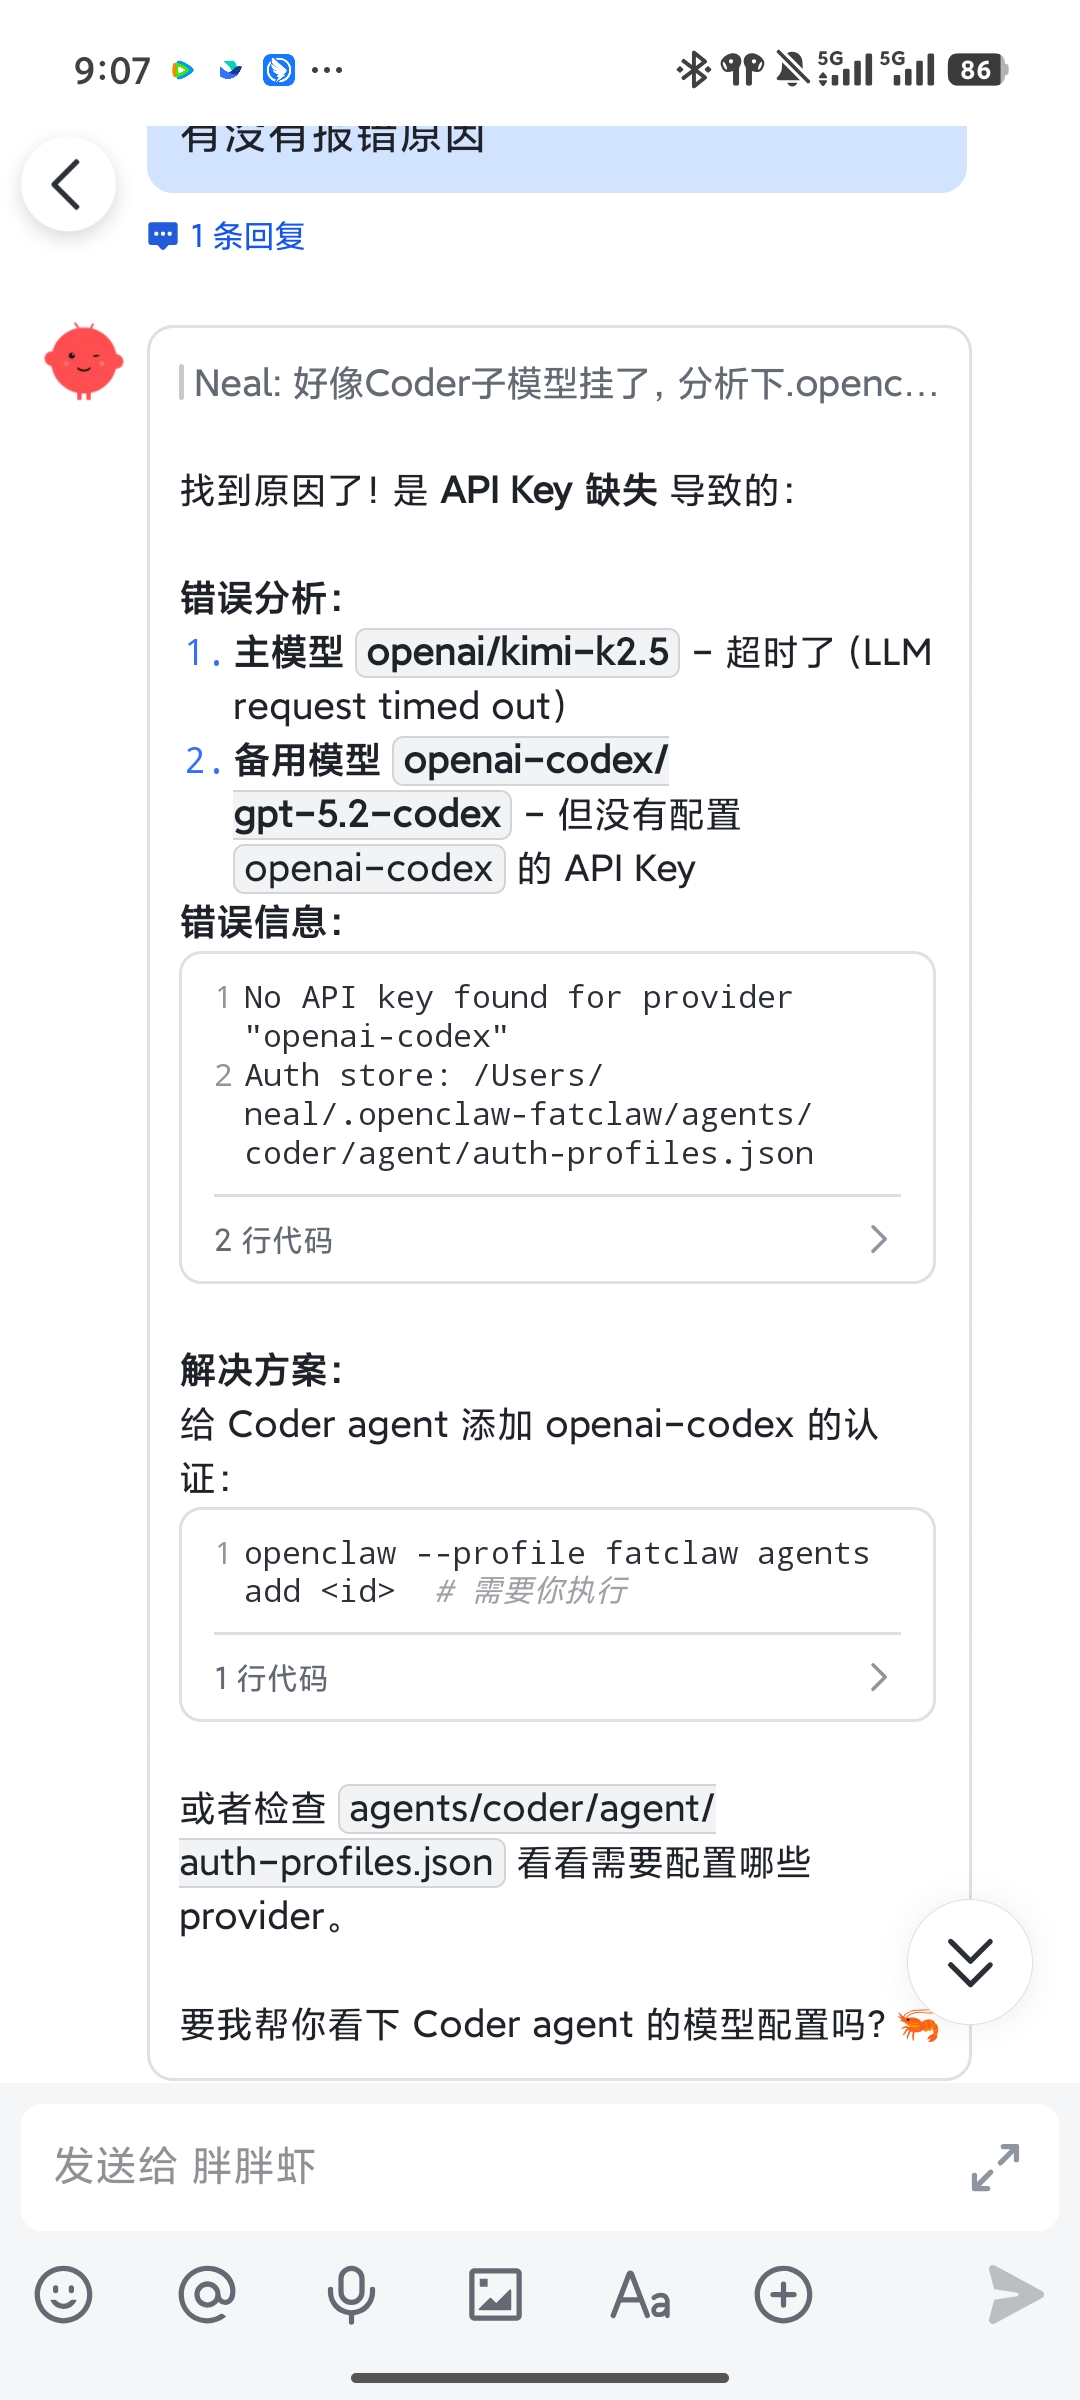Open Aa text formatting options
Image resolution: width=1080 pixels, height=2400 pixels.
(640, 2294)
